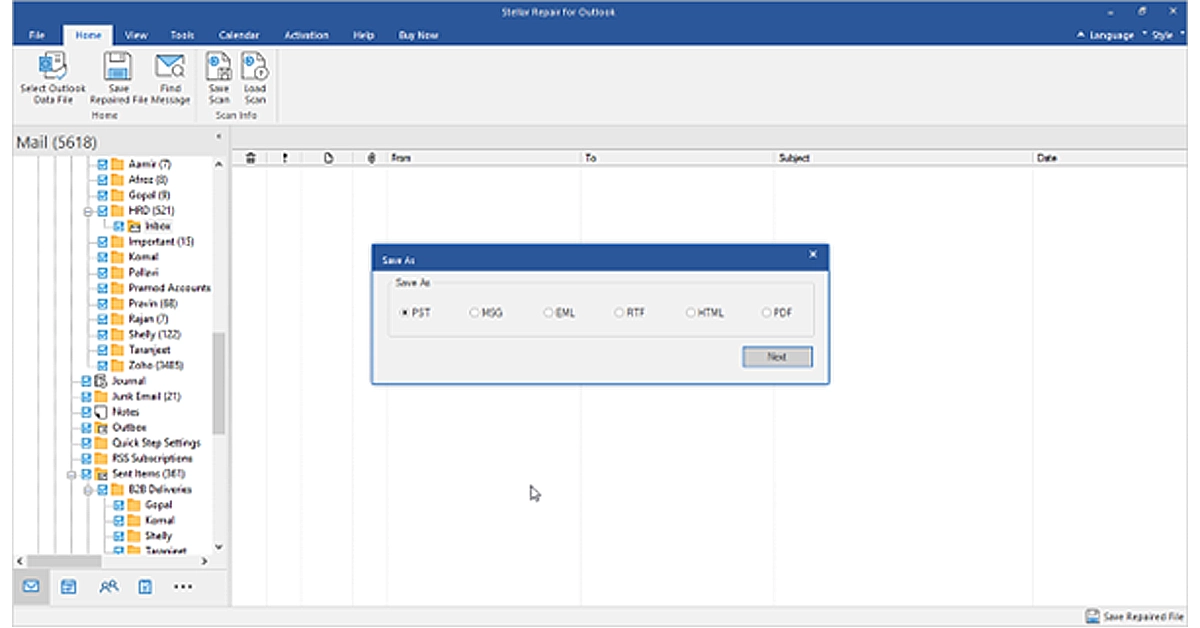Select the Pravin (68) folder

coord(153,304)
